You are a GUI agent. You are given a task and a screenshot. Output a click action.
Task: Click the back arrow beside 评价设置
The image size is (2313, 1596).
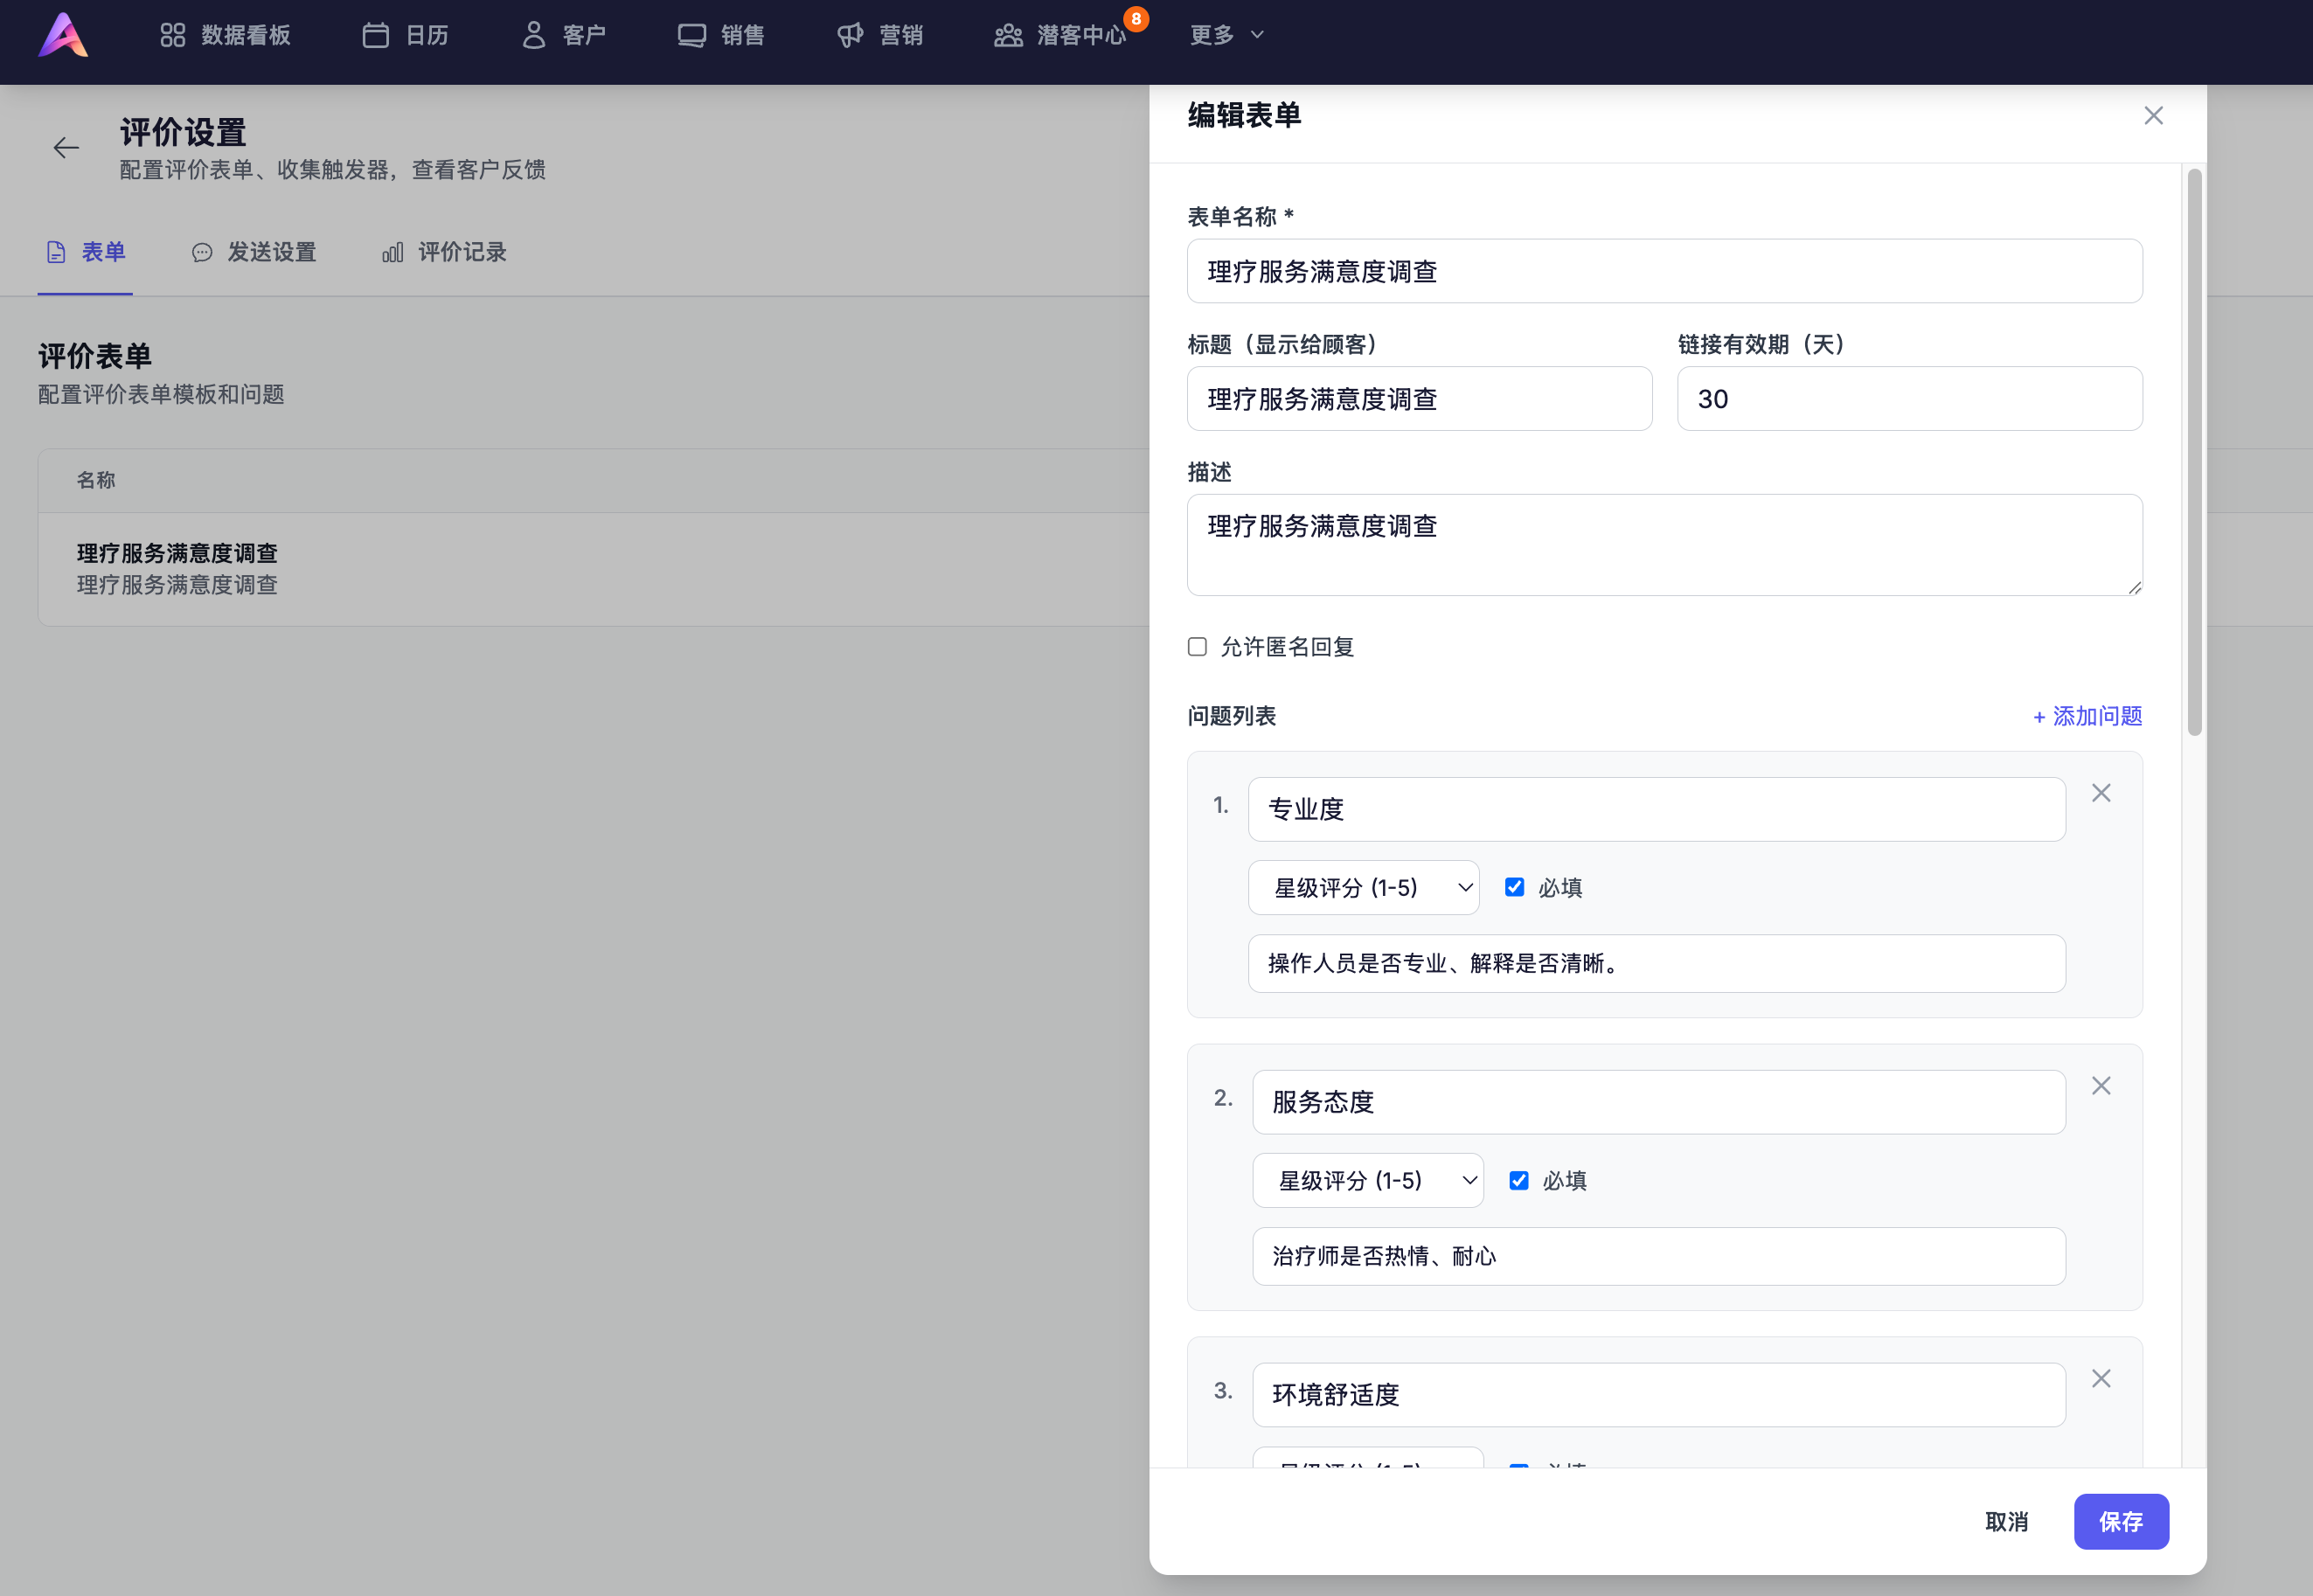point(66,148)
